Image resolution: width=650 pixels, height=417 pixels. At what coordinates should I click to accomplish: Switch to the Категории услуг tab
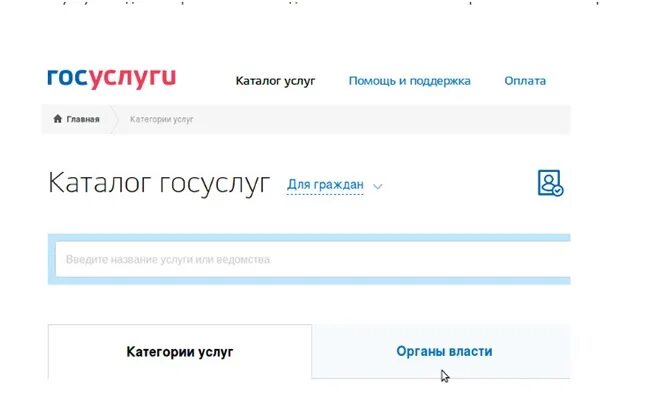tap(179, 352)
